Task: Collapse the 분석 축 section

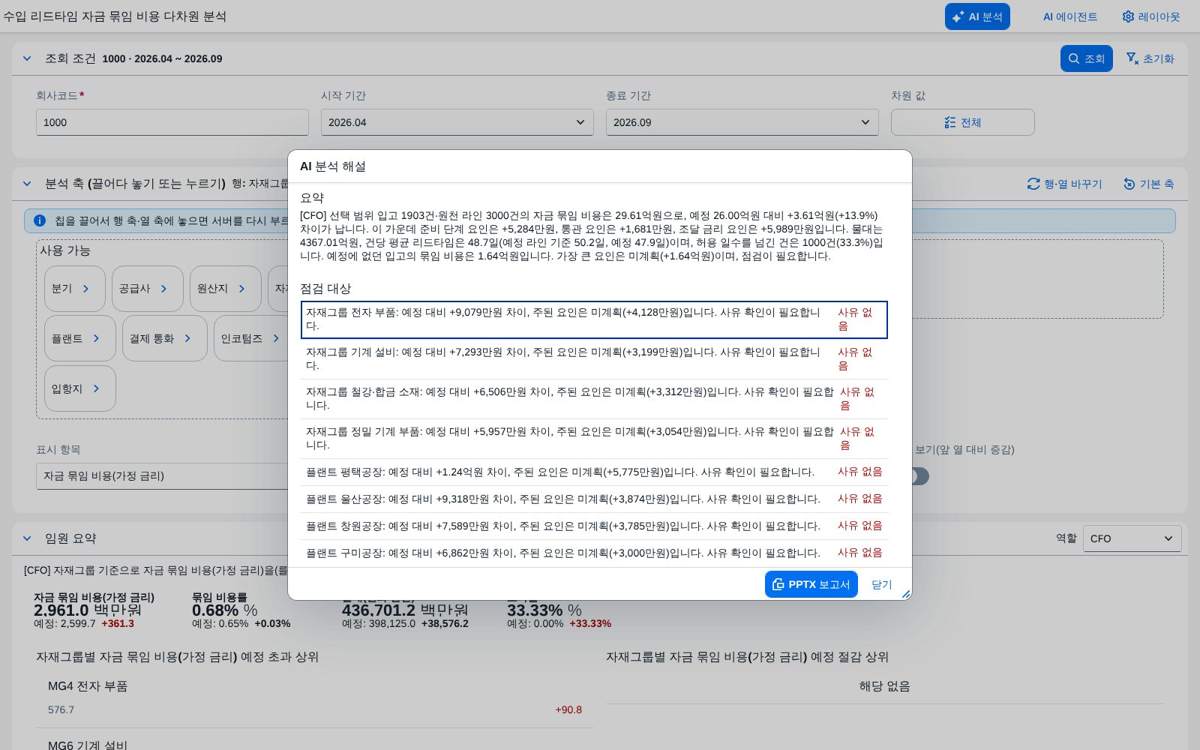Action: pos(27,184)
